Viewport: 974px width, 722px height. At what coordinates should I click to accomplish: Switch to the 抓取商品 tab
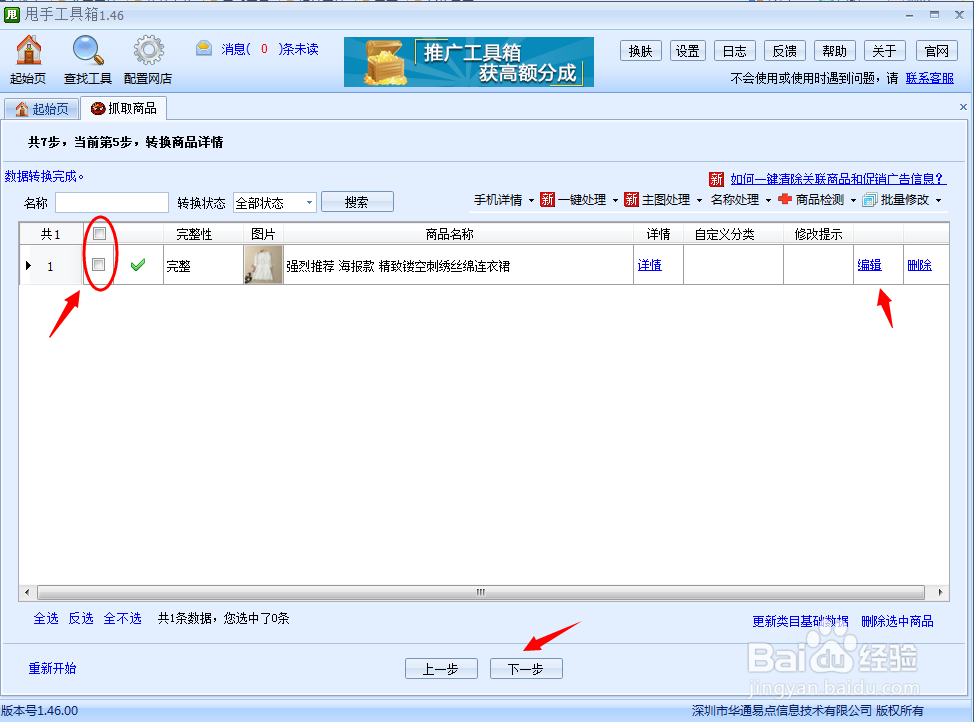point(123,108)
